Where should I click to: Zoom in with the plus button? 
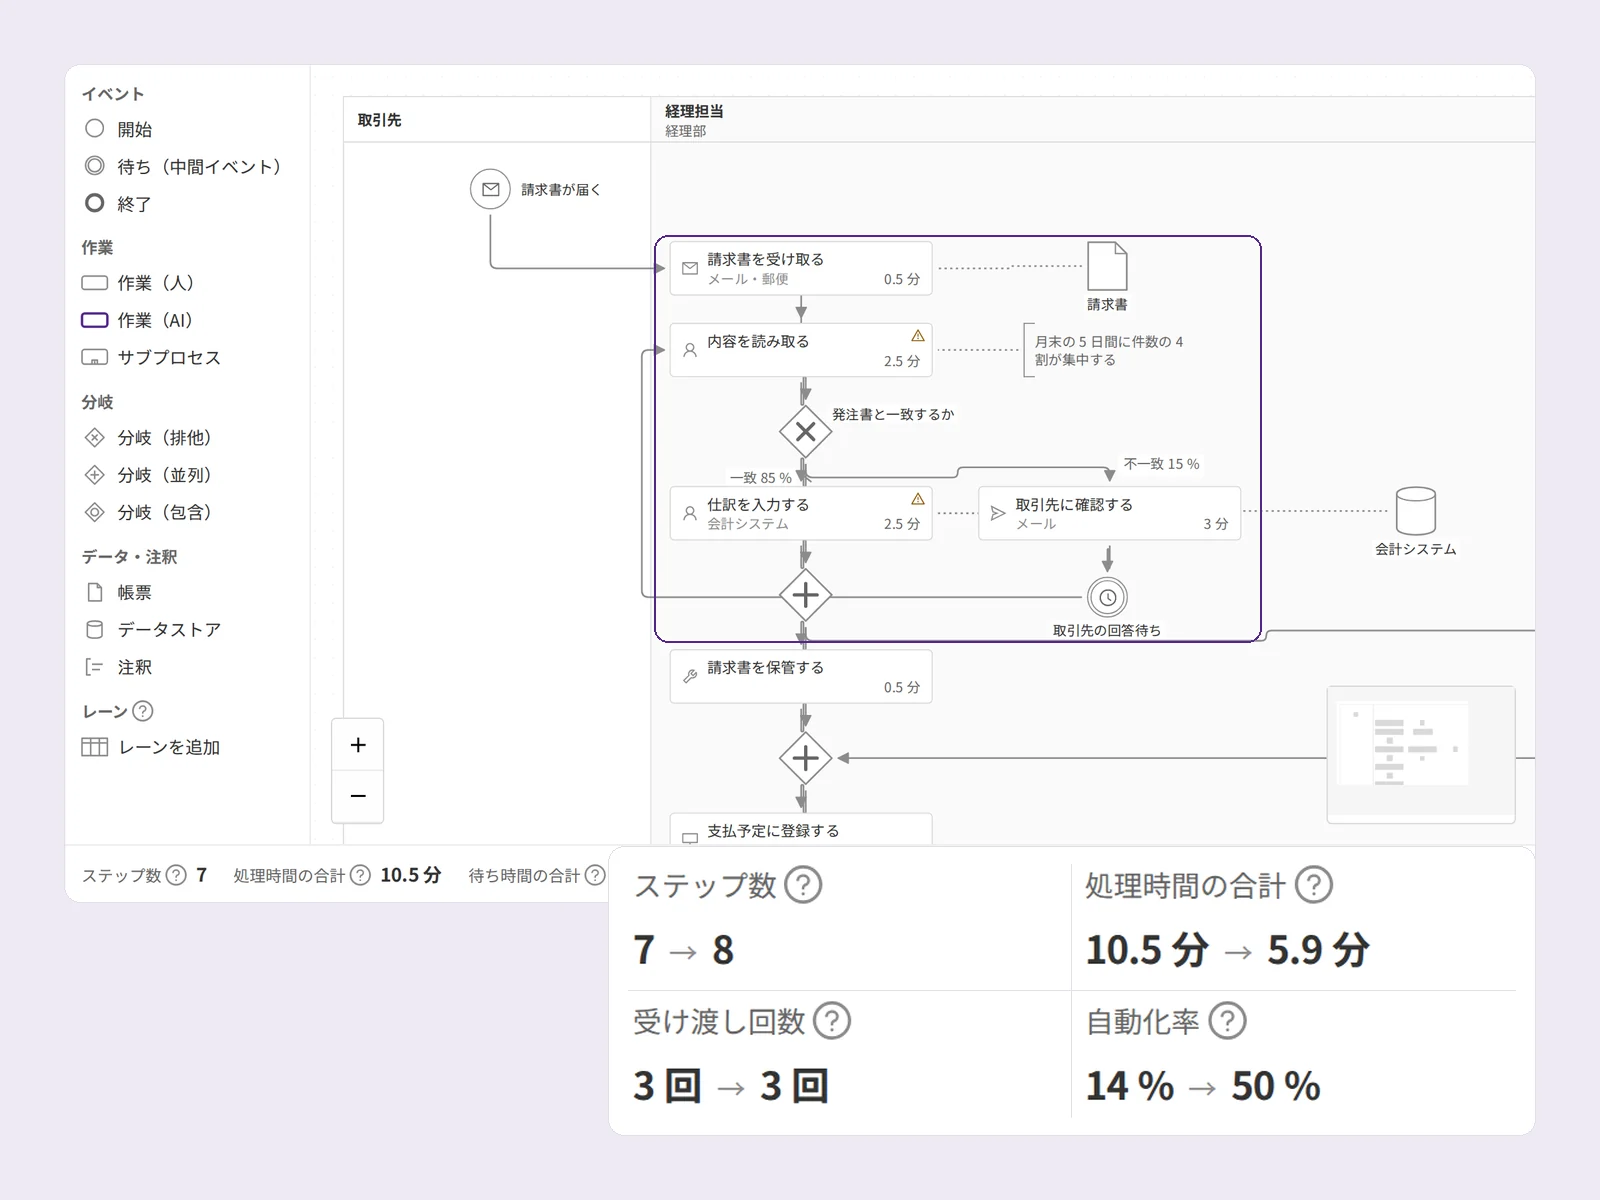358,745
